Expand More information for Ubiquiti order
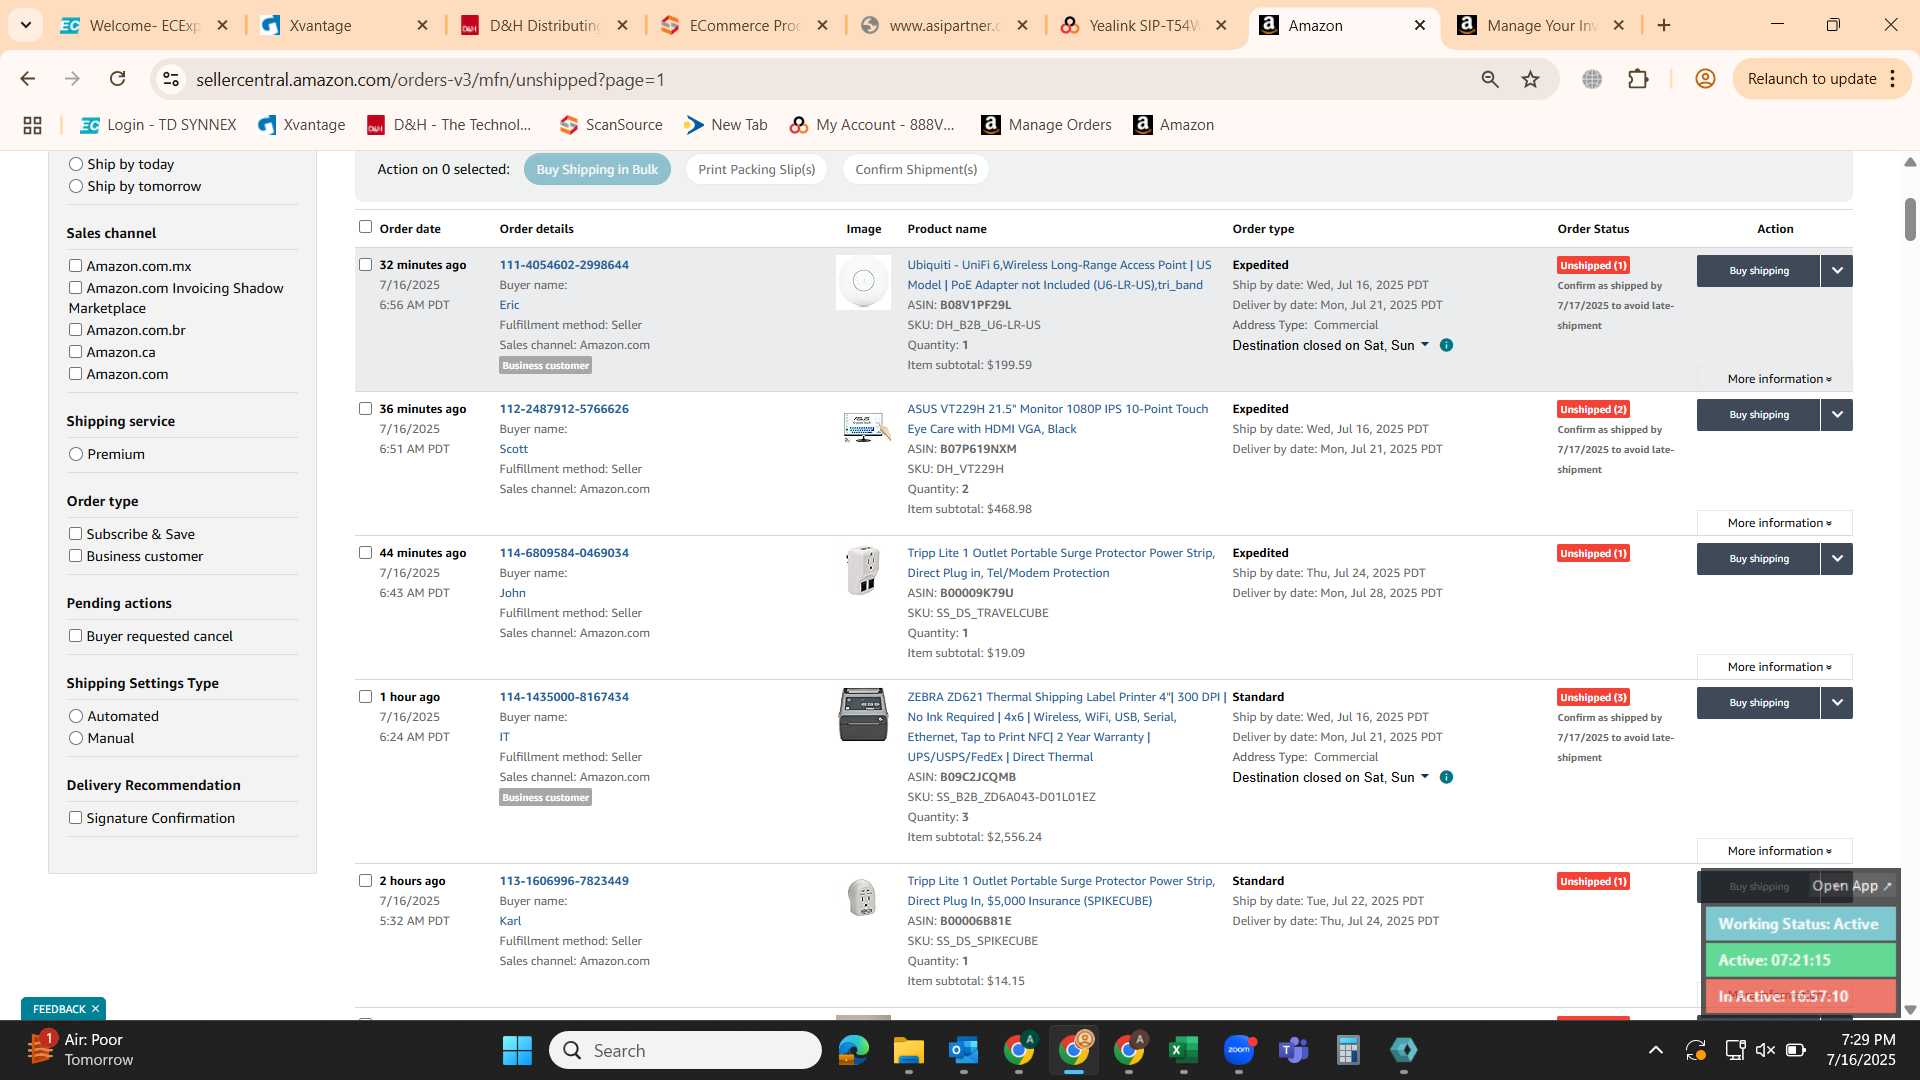This screenshot has height=1080, width=1920. pyautogui.click(x=1775, y=379)
